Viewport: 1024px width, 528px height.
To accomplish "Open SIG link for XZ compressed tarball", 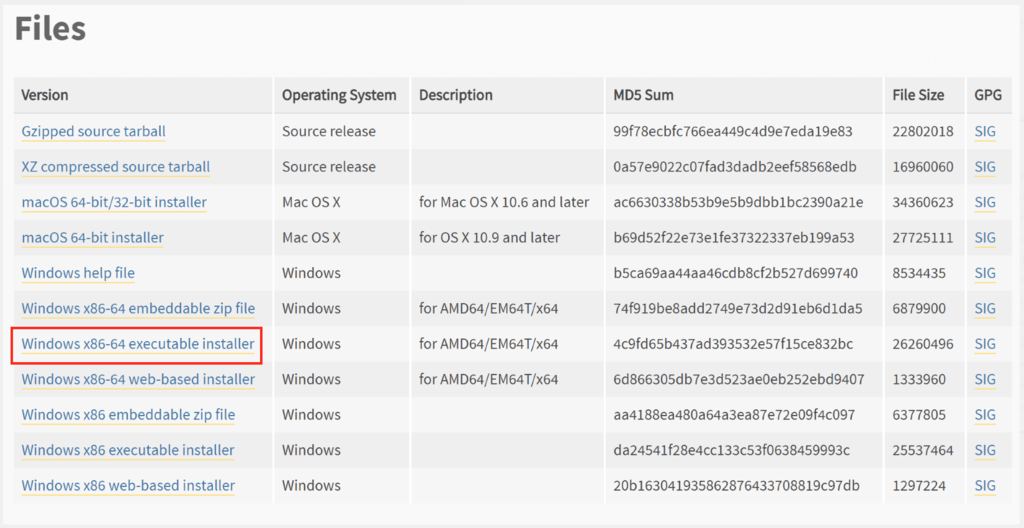I will click(985, 167).
